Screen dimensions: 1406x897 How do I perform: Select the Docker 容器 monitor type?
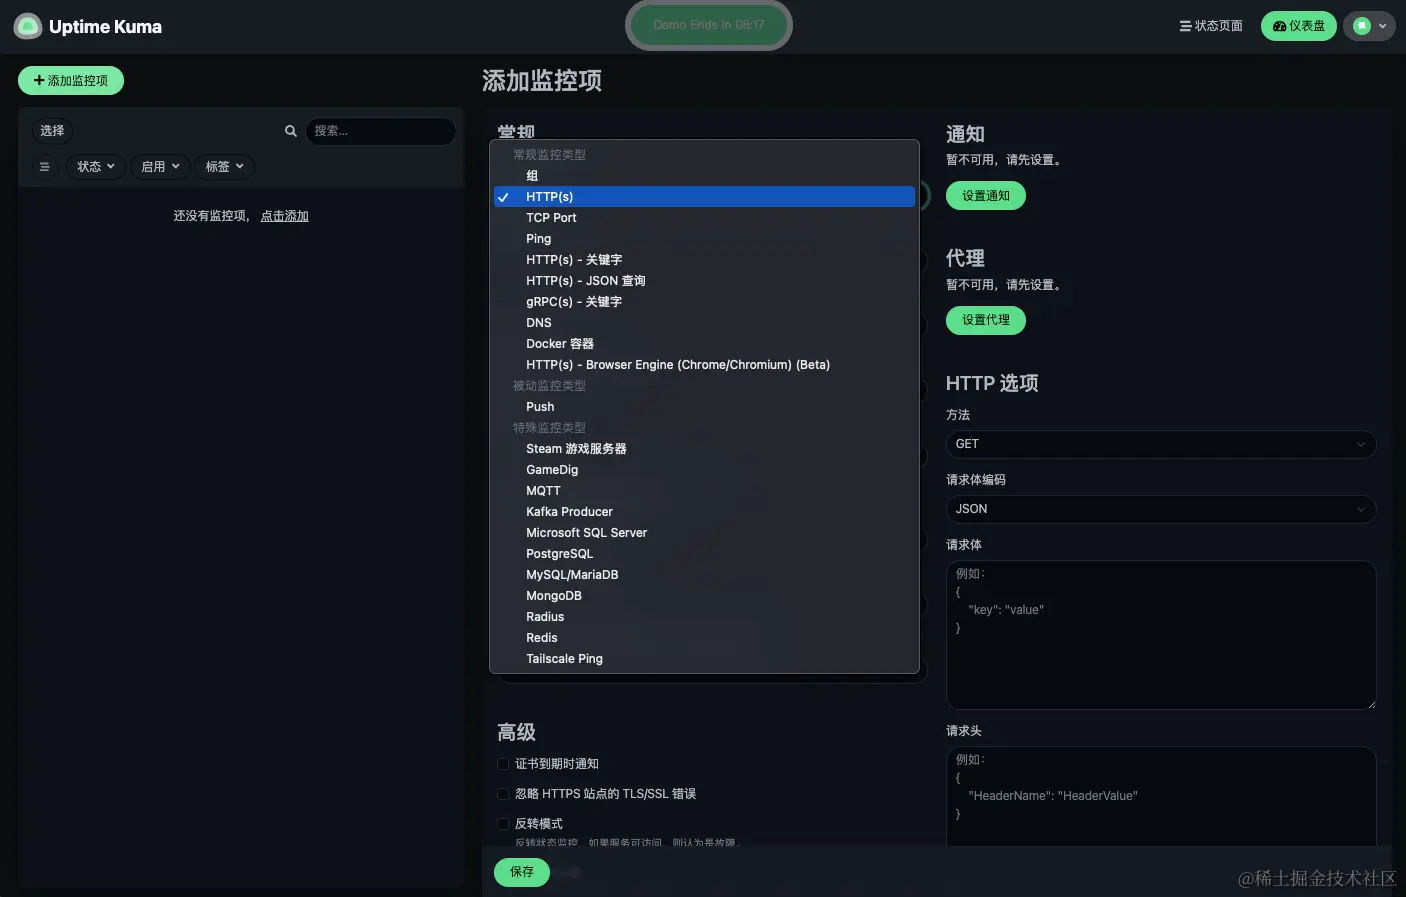tap(704, 344)
